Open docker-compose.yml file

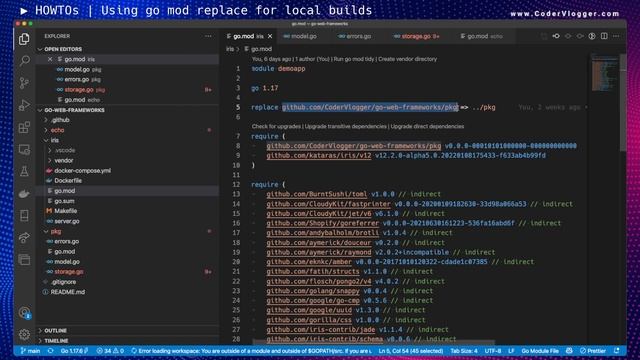pos(82,171)
